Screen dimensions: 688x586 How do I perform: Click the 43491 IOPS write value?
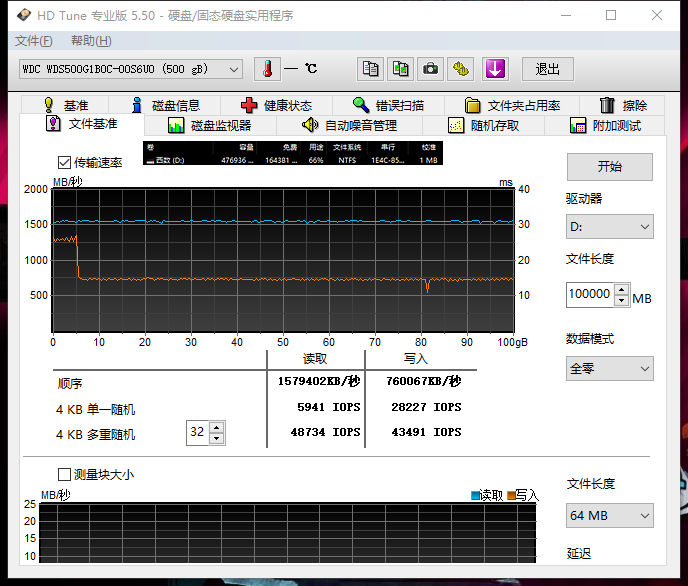tap(426, 432)
